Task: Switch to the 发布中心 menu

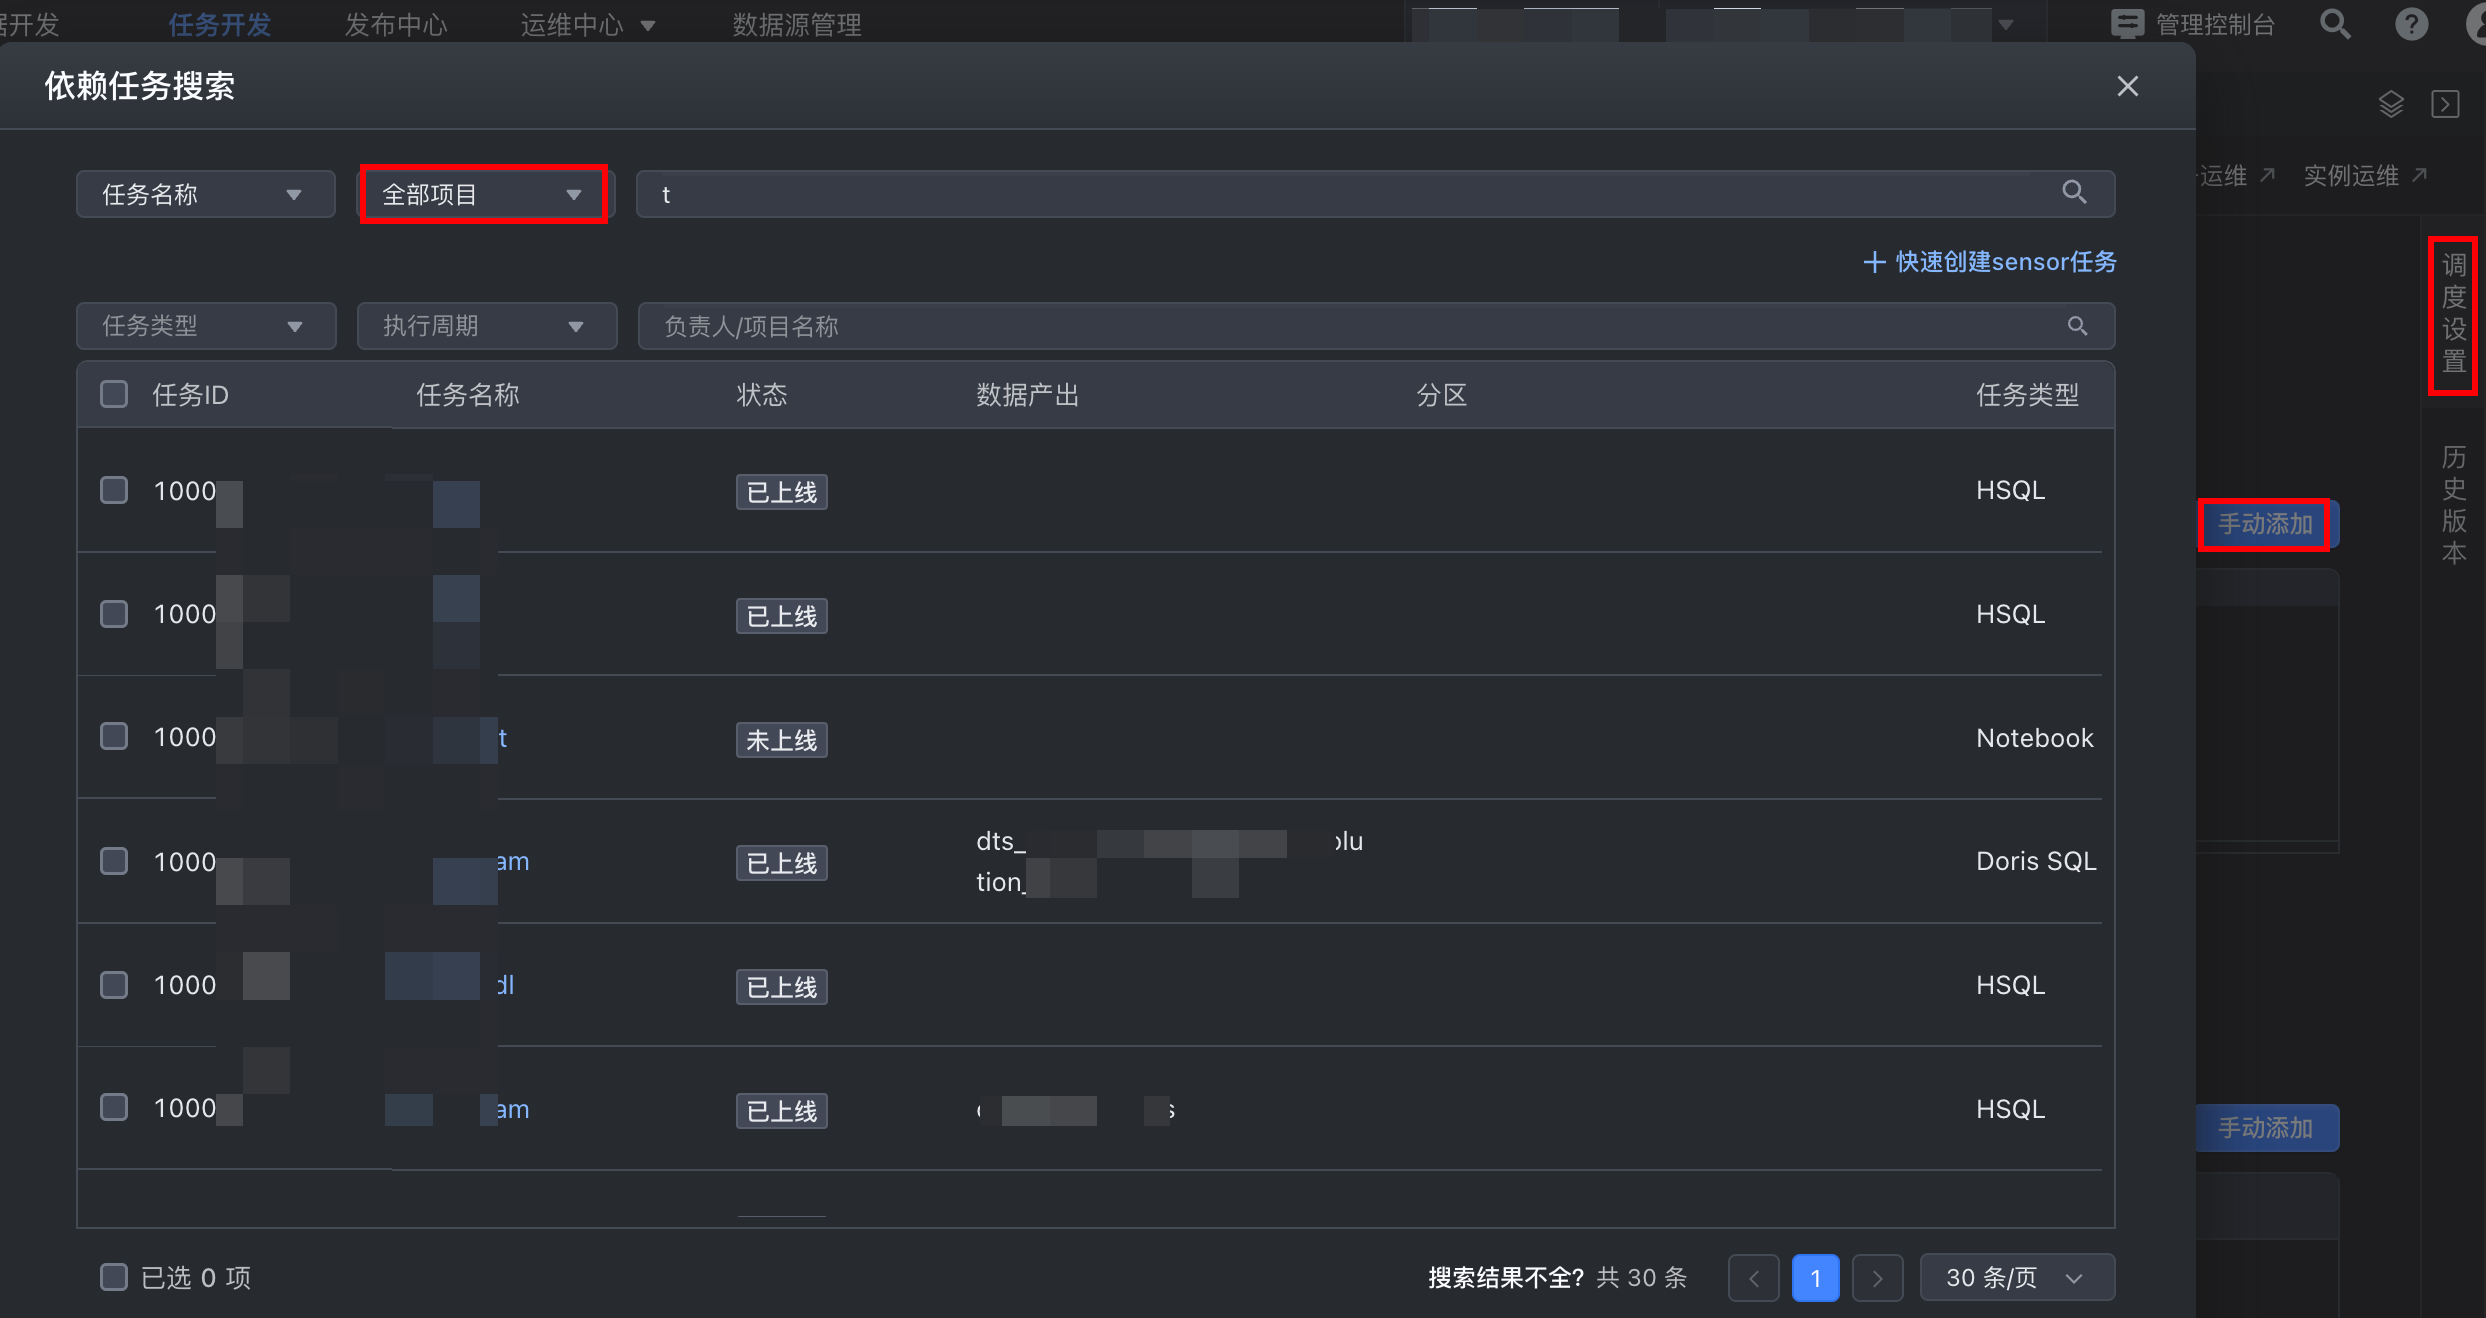Action: click(x=396, y=24)
